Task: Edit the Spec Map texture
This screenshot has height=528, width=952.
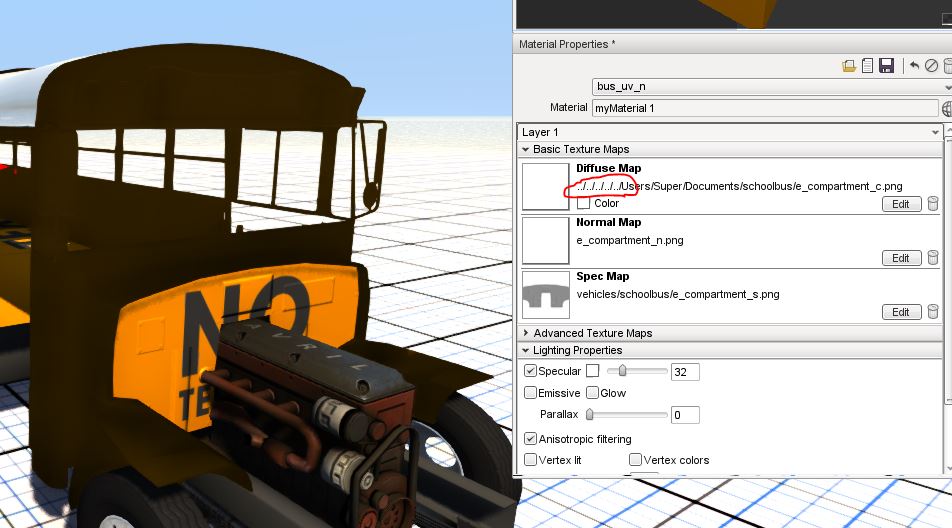Action: [x=902, y=312]
